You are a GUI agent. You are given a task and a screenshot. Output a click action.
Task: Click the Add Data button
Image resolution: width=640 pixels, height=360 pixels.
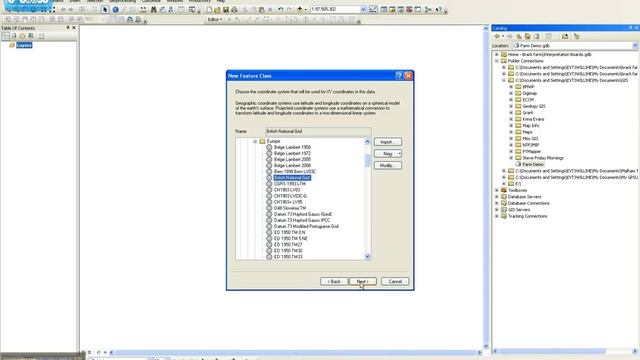point(300,9)
